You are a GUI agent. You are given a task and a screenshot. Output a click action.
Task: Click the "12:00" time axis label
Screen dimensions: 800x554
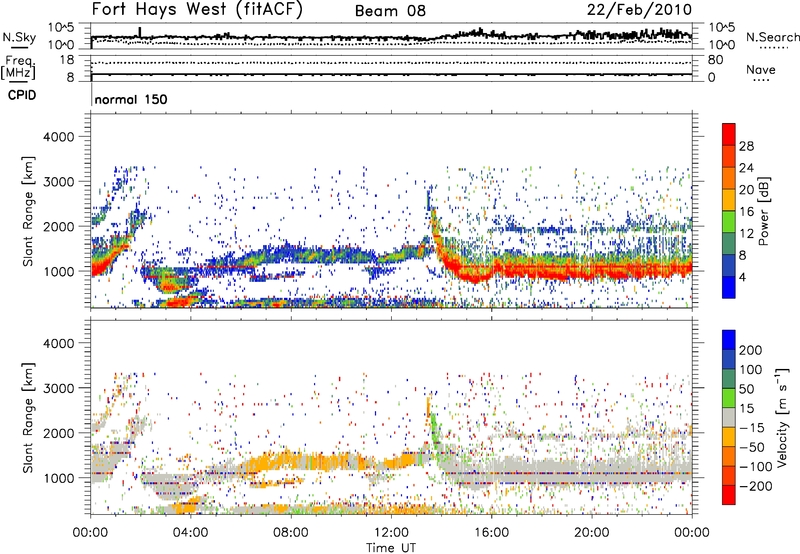[x=391, y=533]
